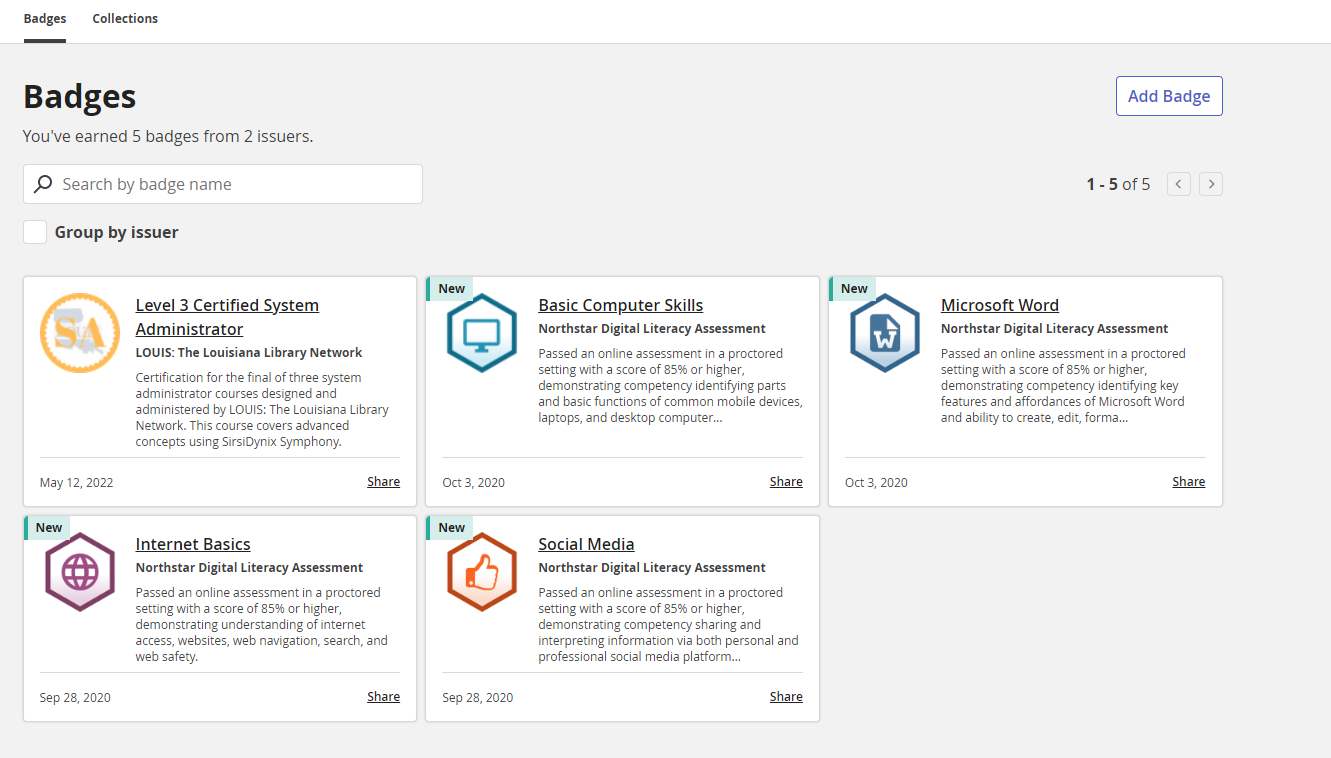Click the "1 - 5 of 5" pagination text

tap(1118, 184)
